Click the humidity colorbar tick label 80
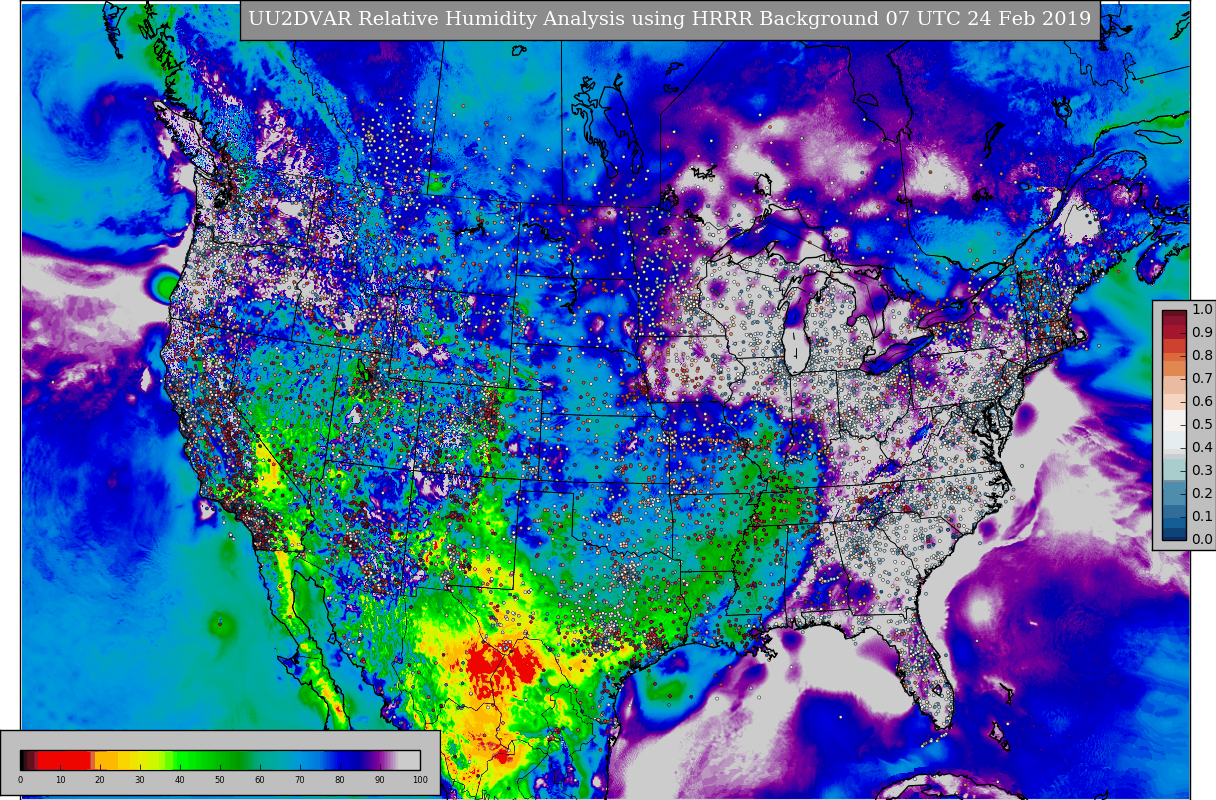The height and width of the screenshot is (800, 1216). pos(340,780)
